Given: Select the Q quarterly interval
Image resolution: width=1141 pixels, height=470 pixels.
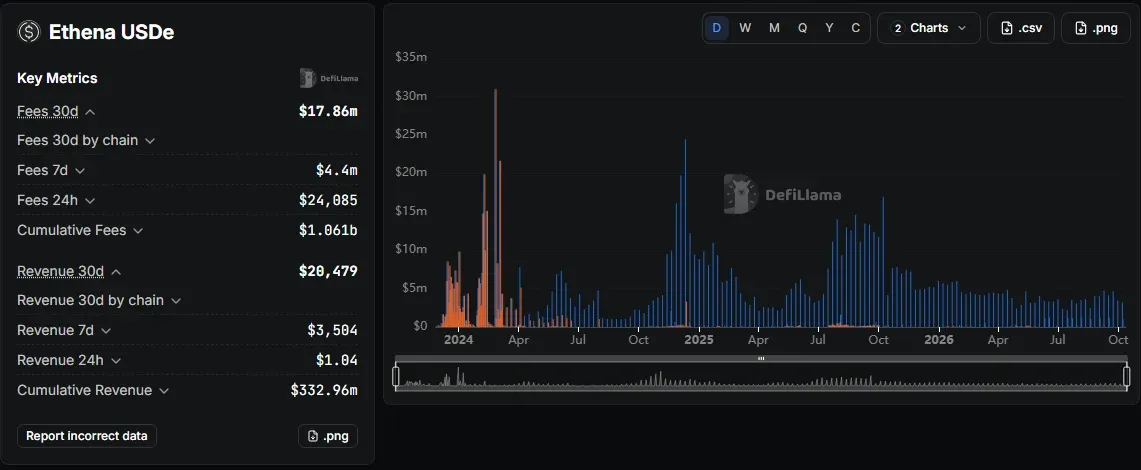Looking at the screenshot, I should tap(802, 28).
